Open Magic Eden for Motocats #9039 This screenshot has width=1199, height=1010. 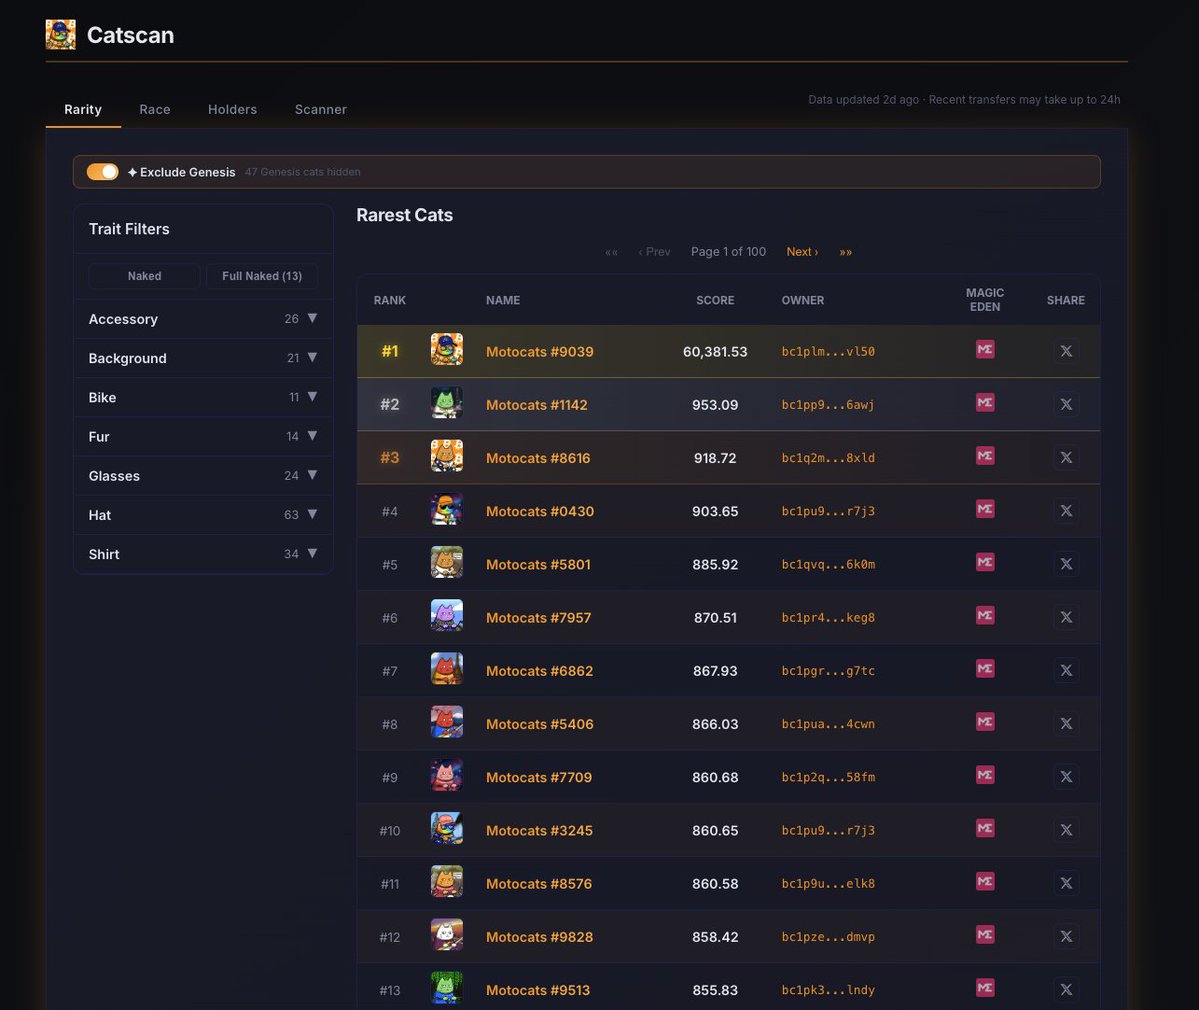tap(985, 350)
